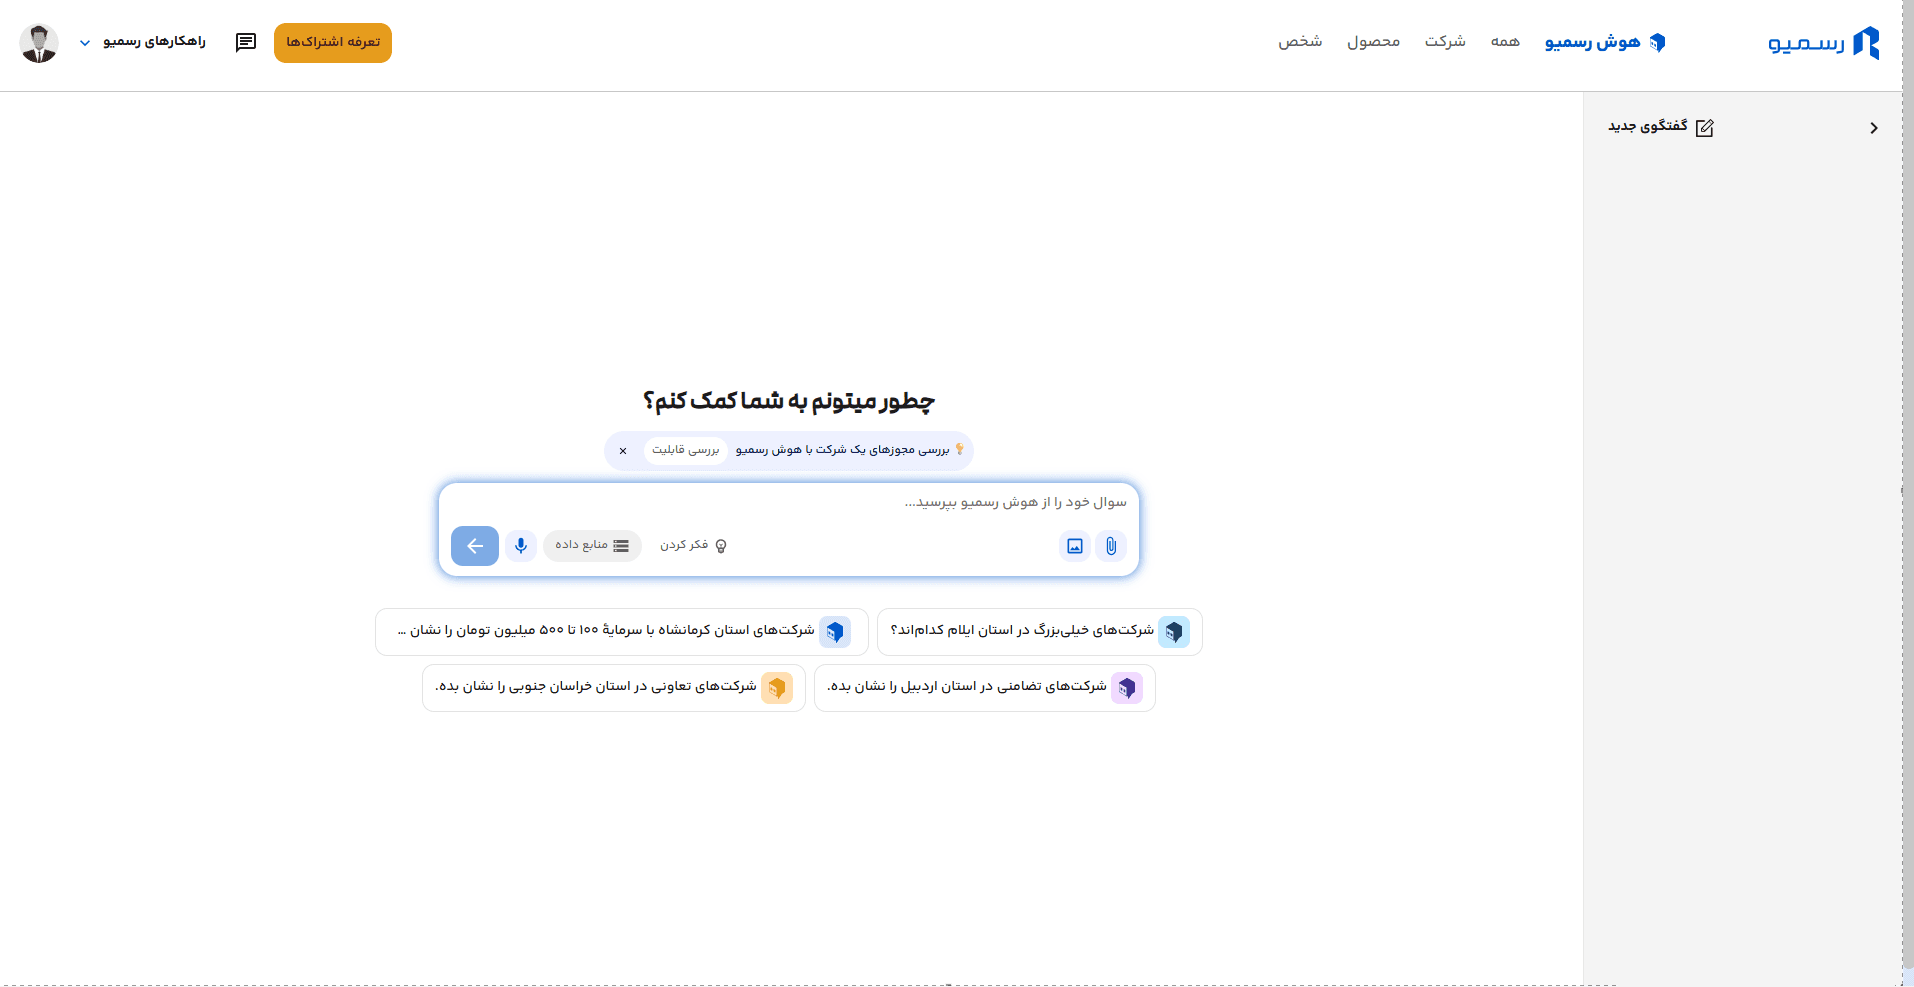Click the microphone voice input icon
The width and height of the screenshot is (1914, 987).
click(x=521, y=546)
